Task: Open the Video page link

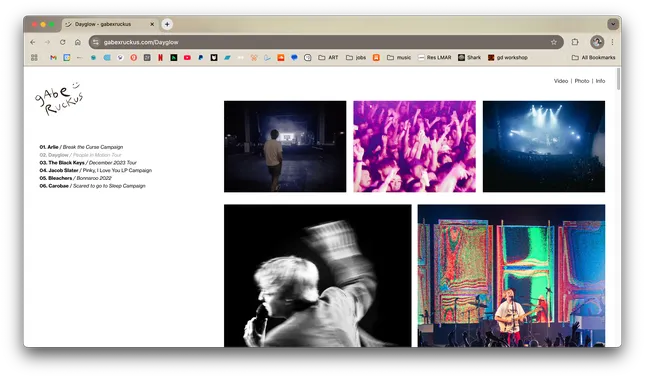Action: click(x=561, y=81)
